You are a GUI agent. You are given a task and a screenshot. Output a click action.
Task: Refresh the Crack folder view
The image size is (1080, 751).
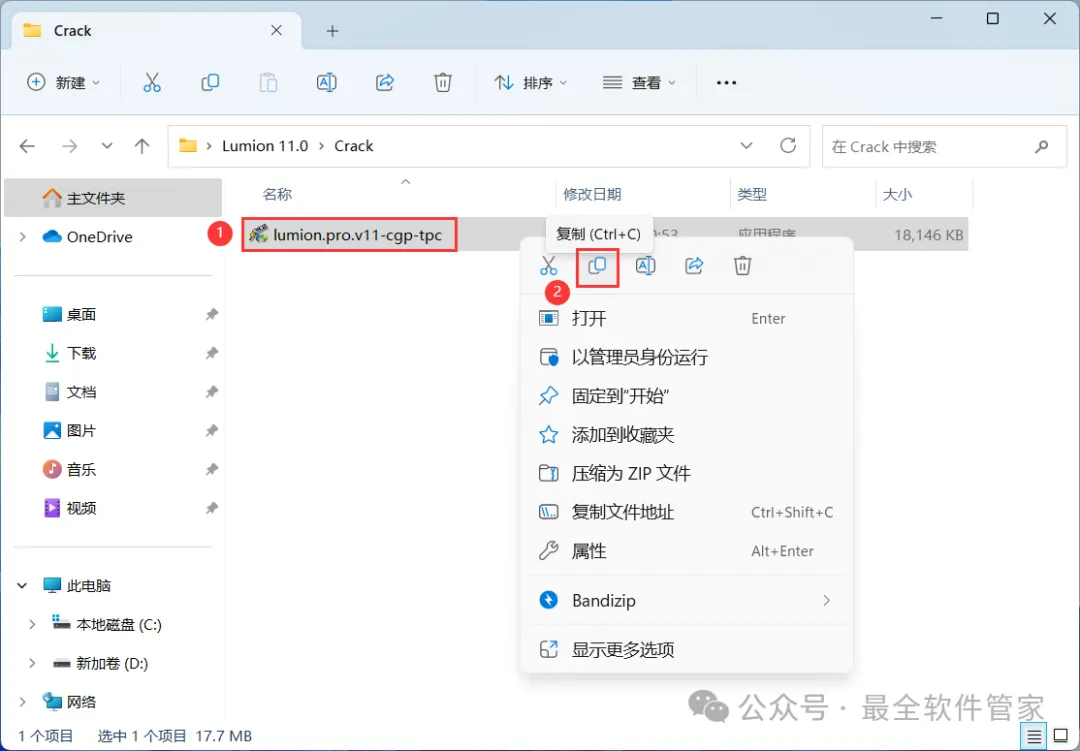[x=788, y=145]
